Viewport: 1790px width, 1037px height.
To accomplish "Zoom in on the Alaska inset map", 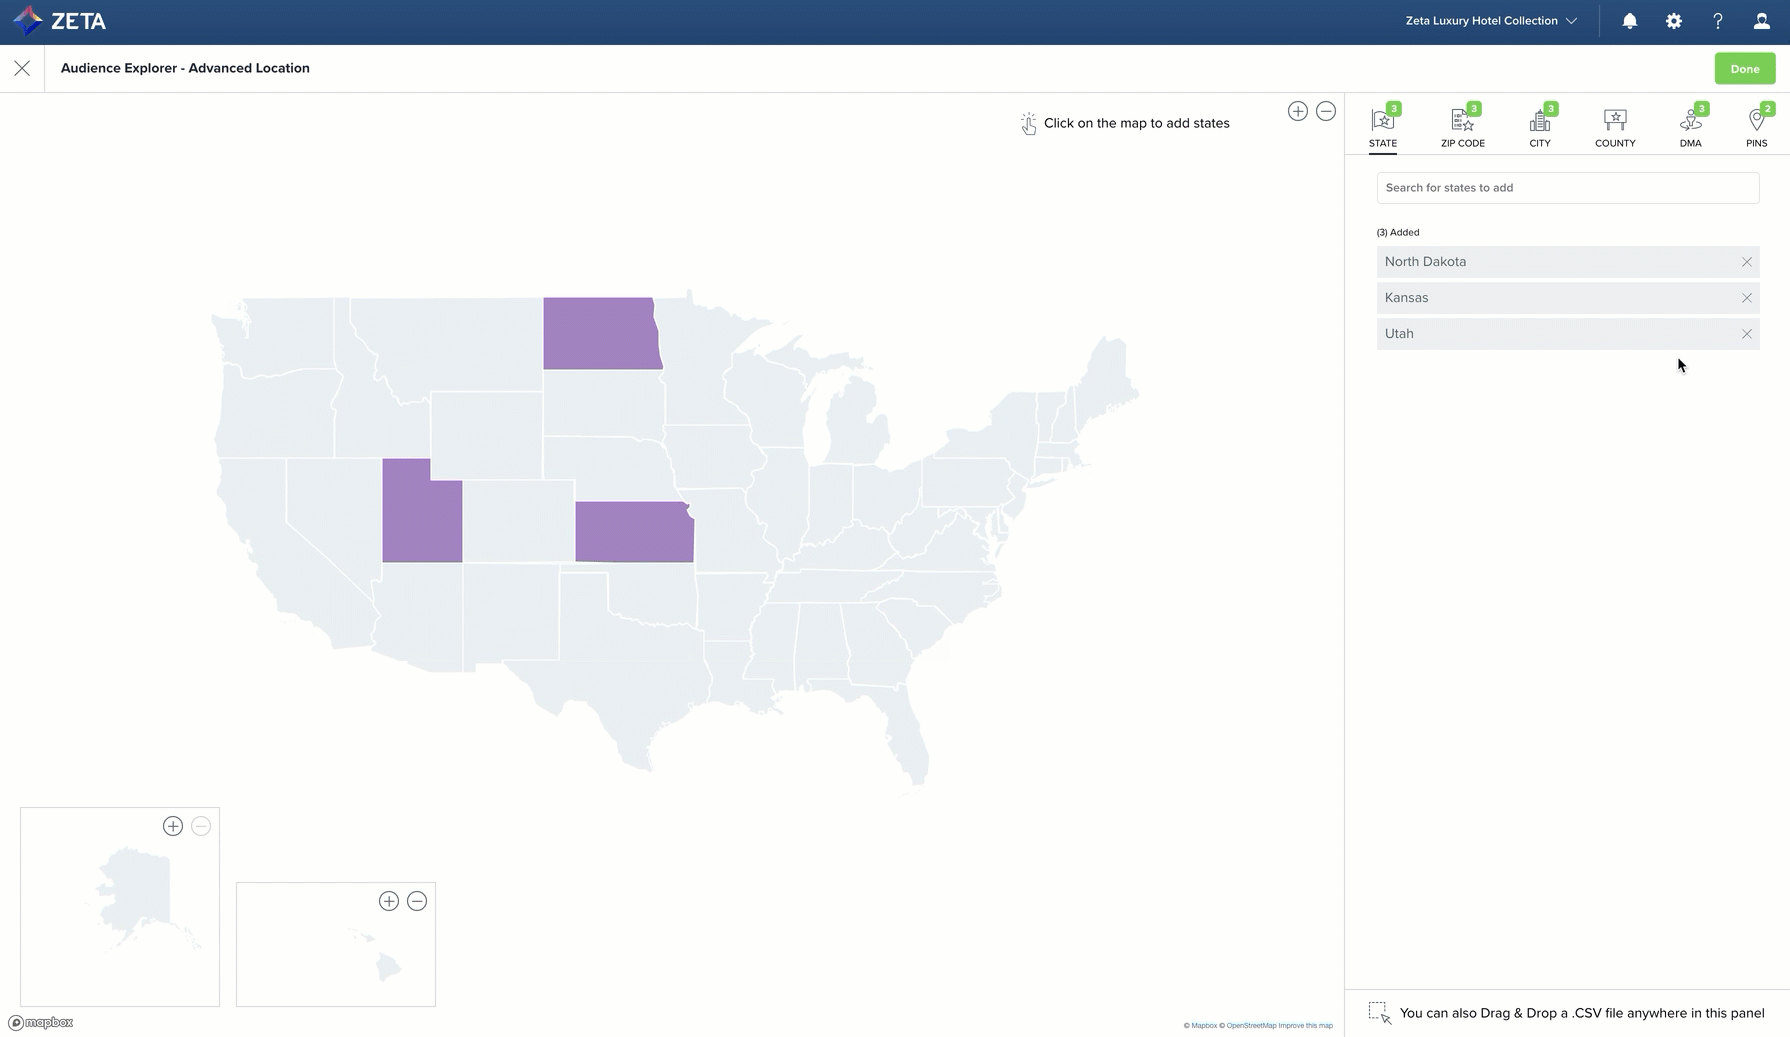I will 173,826.
